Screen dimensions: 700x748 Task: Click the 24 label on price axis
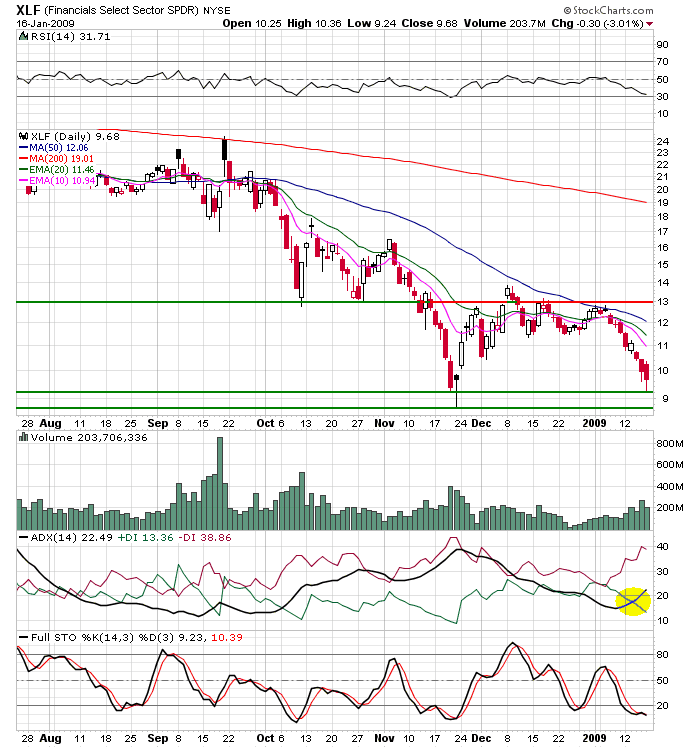pyautogui.click(x=663, y=142)
